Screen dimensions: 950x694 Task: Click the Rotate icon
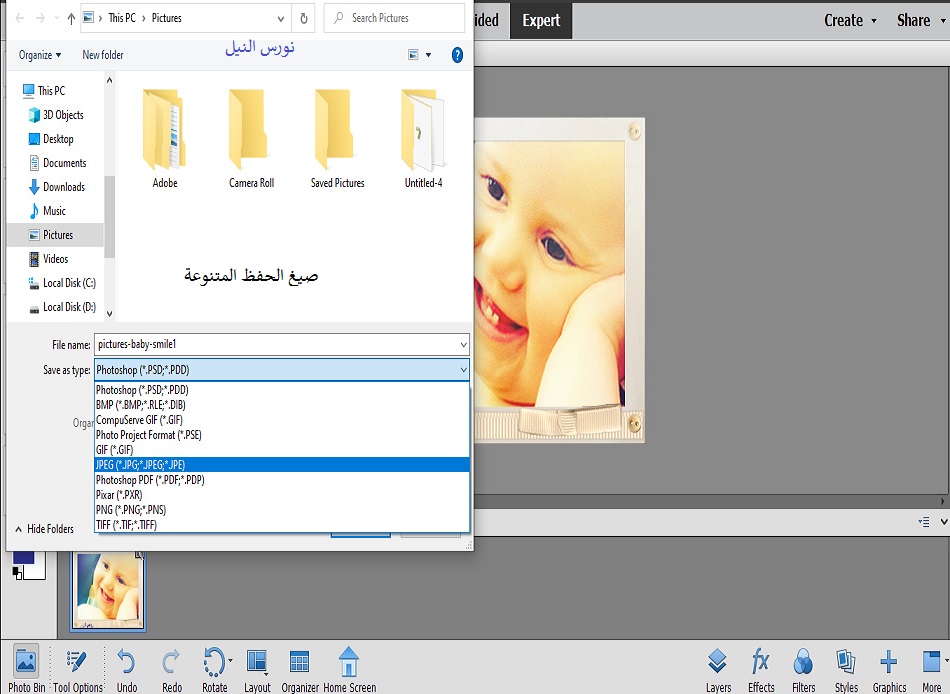[214, 668]
